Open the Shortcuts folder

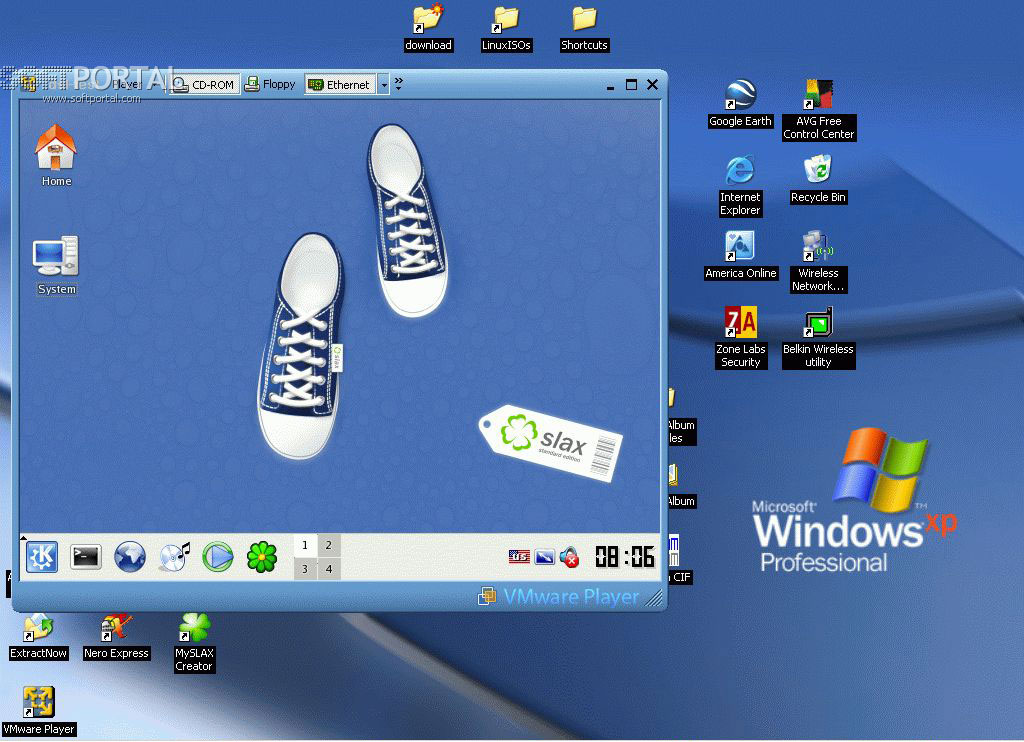[x=584, y=28]
